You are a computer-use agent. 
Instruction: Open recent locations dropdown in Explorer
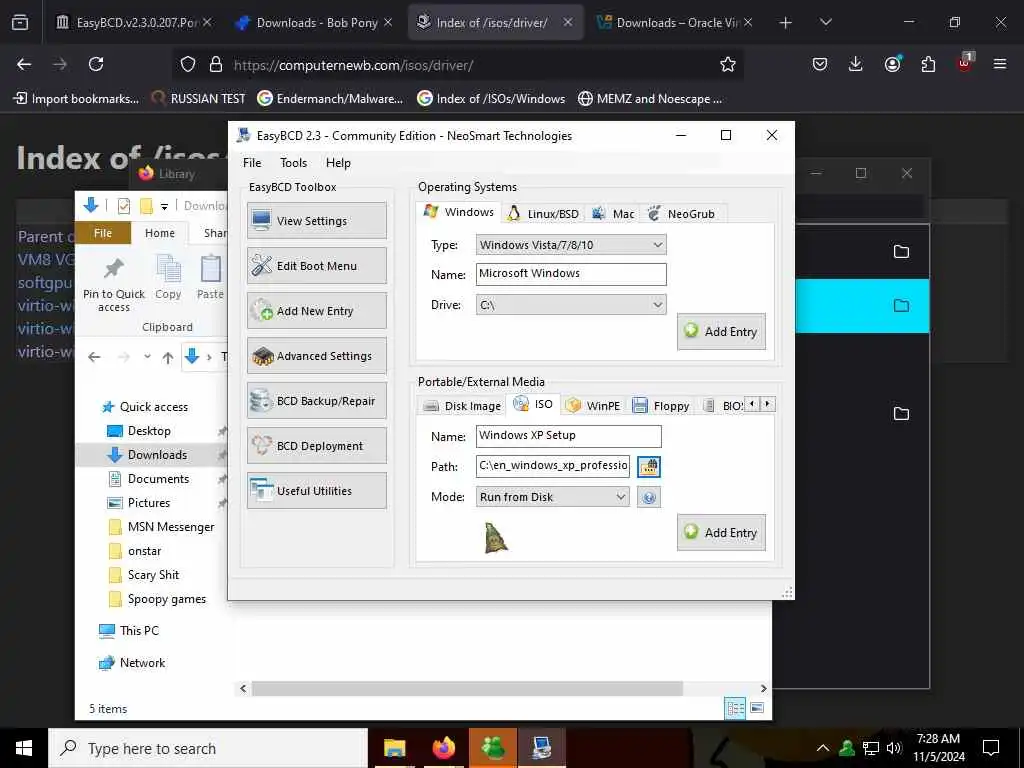pos(147,357)
